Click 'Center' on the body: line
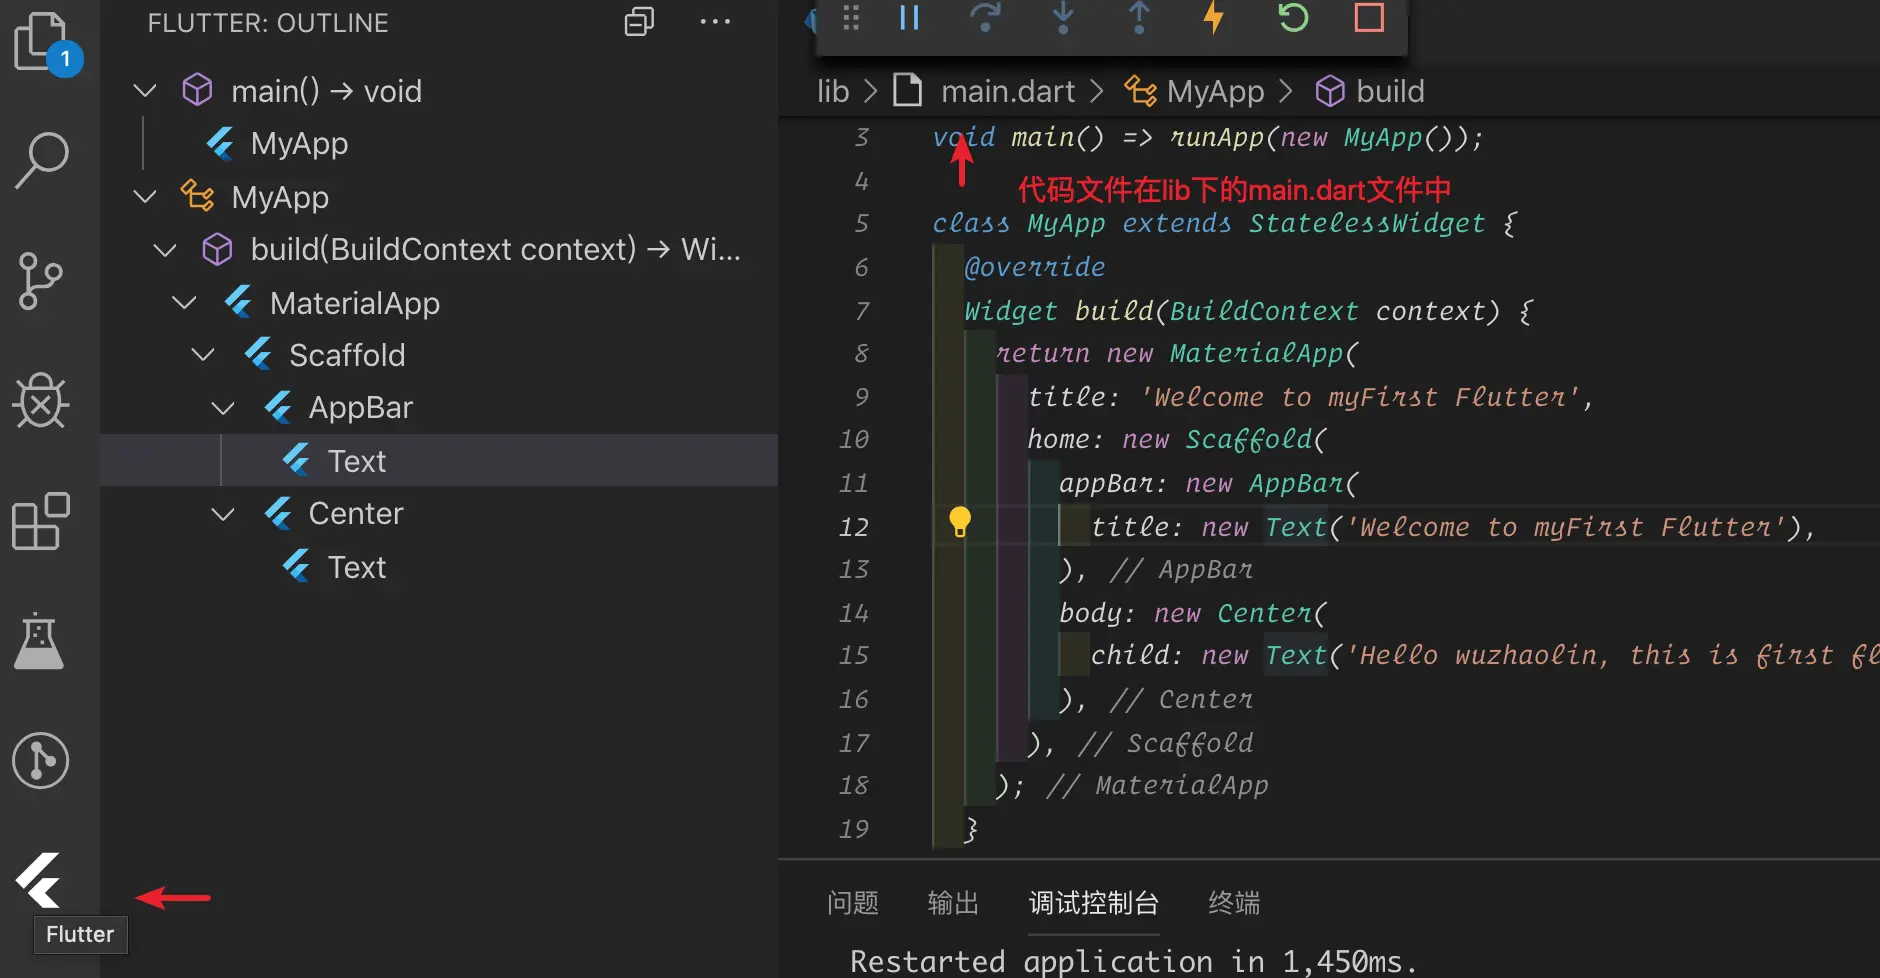 coord(1264,613)
